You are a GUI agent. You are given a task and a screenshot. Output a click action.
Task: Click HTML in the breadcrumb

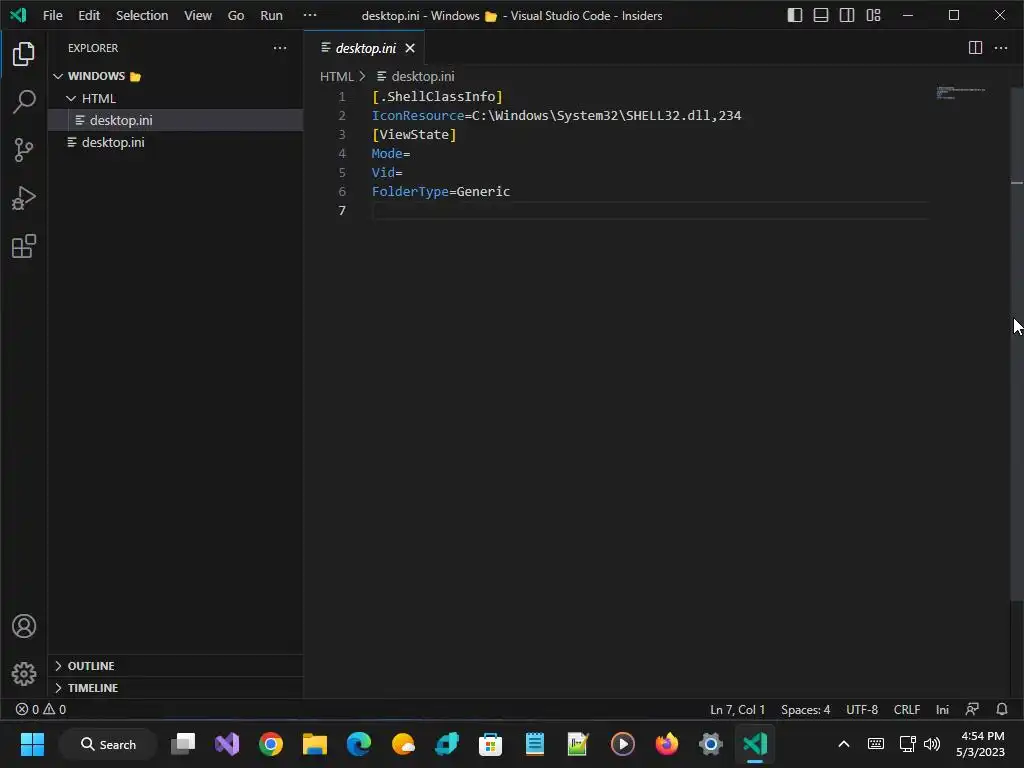[x=336, y=76]
